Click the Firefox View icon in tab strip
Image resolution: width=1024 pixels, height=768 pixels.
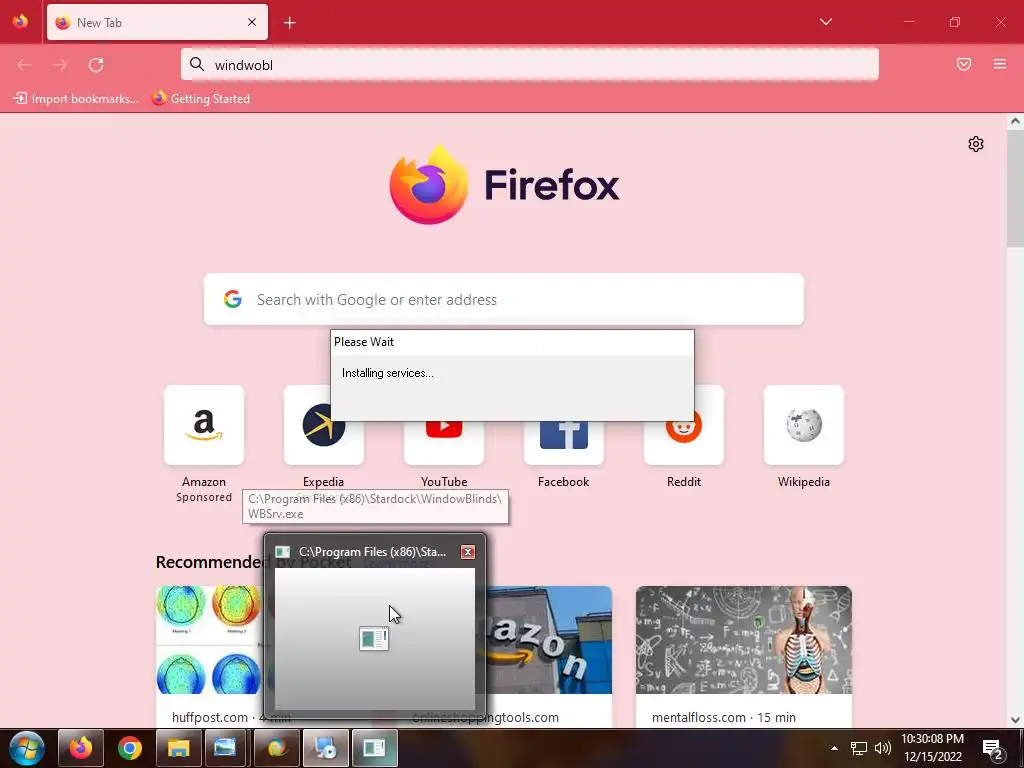pyautogui.click(x=20, y=22)
